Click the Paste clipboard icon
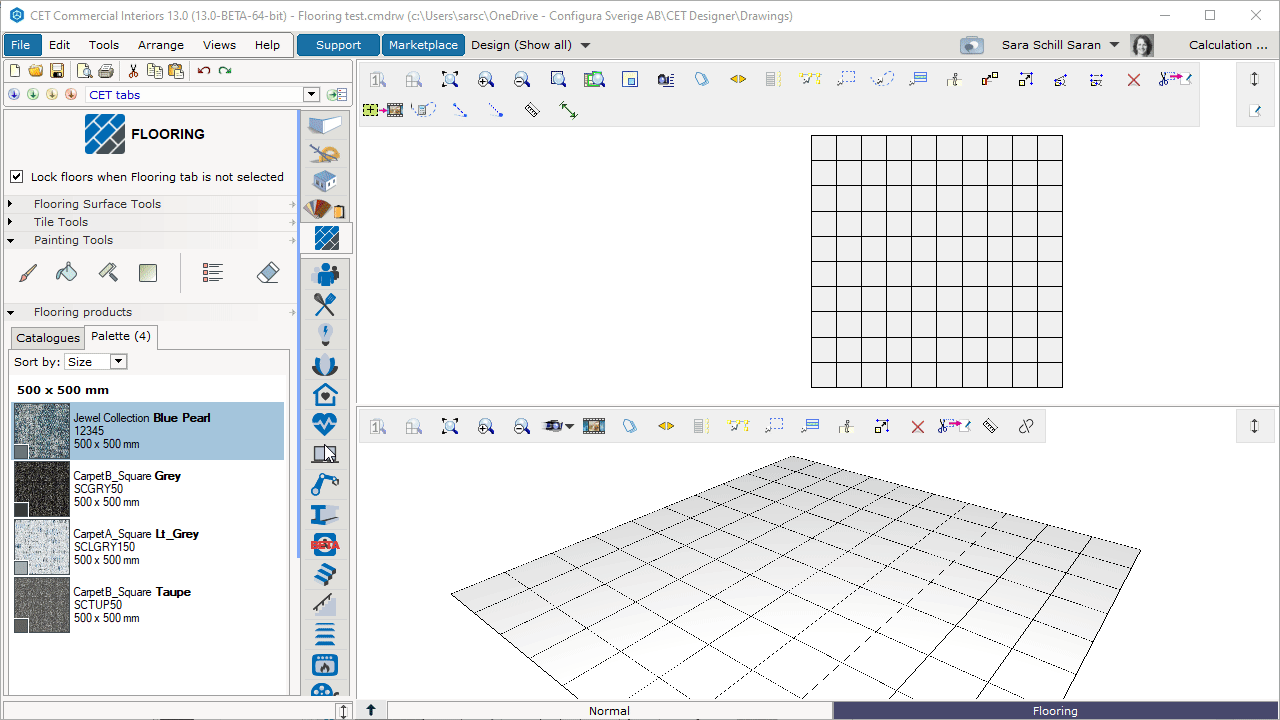Viewport: 1280px width, 720px height. [x=176, y=70]
